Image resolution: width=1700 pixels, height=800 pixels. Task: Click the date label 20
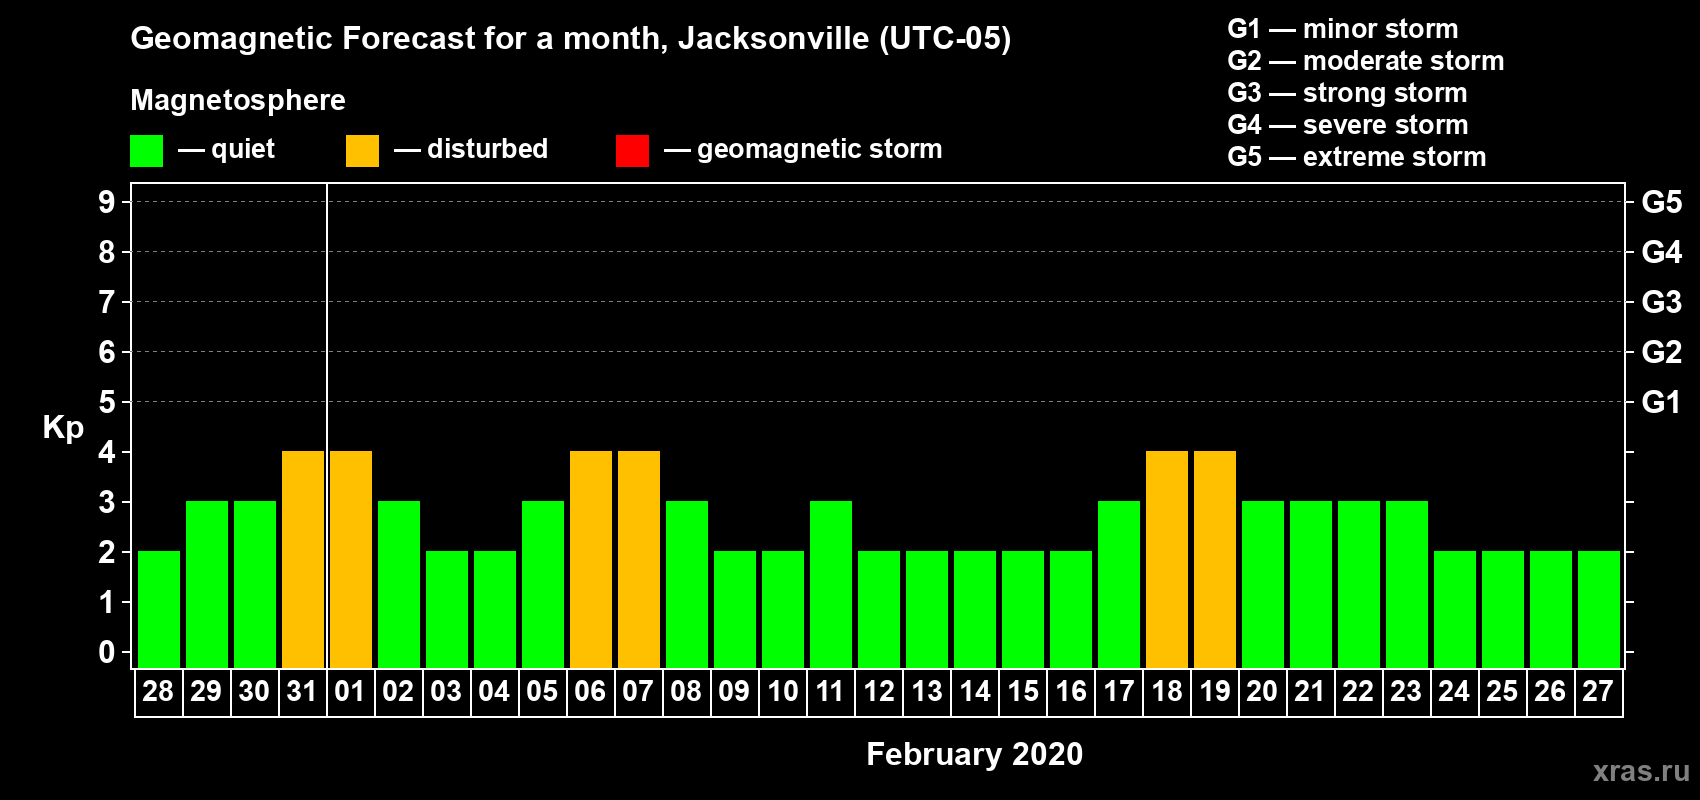[1262, 691]
